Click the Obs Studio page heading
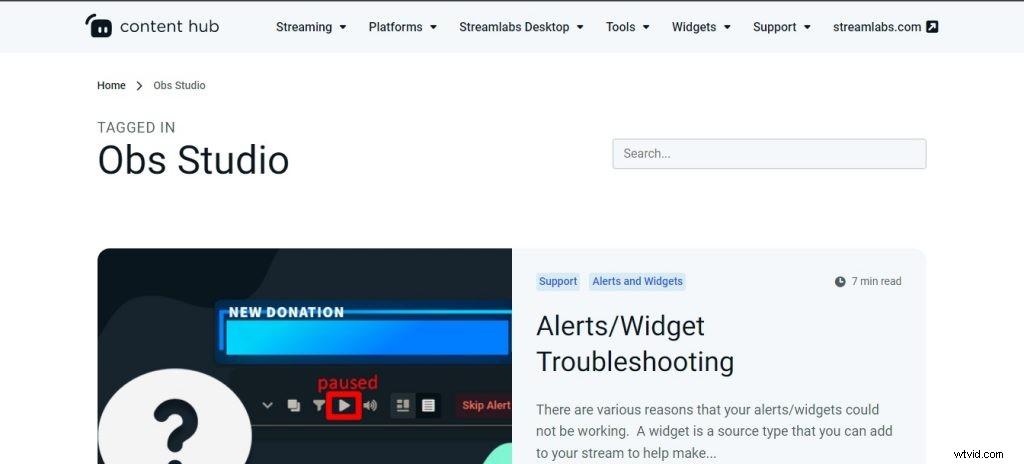 point(193,160)
